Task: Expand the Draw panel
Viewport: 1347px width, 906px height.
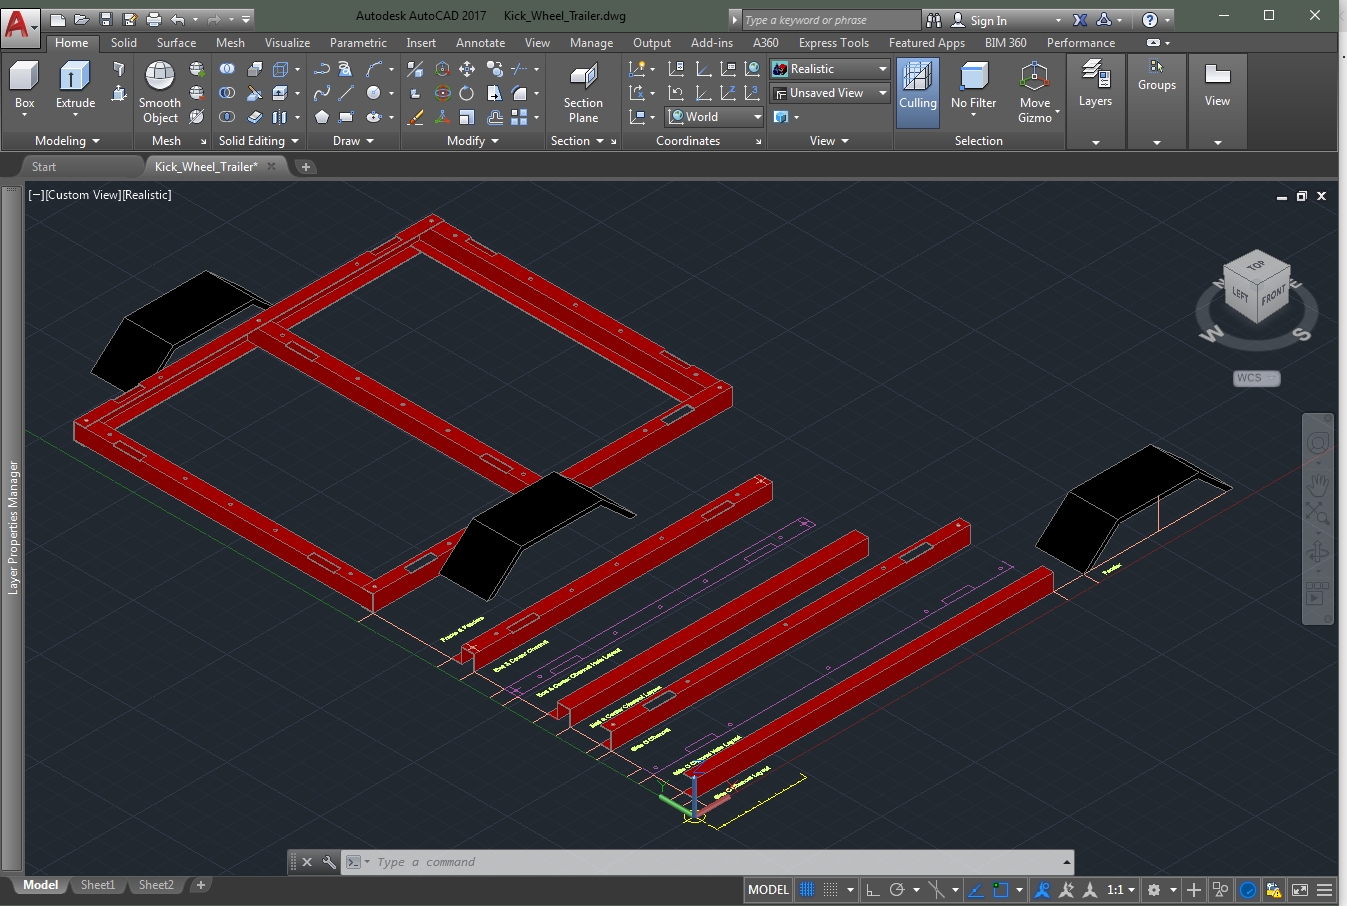Action: click(353, 141)
